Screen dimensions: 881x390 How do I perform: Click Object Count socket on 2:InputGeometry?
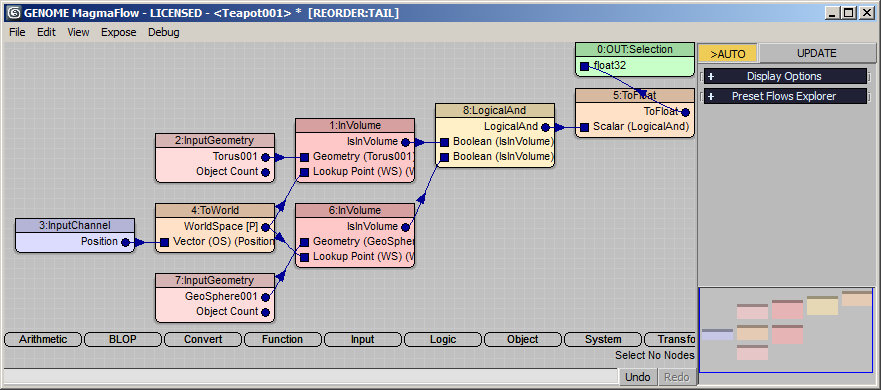[x=265, y=172]
